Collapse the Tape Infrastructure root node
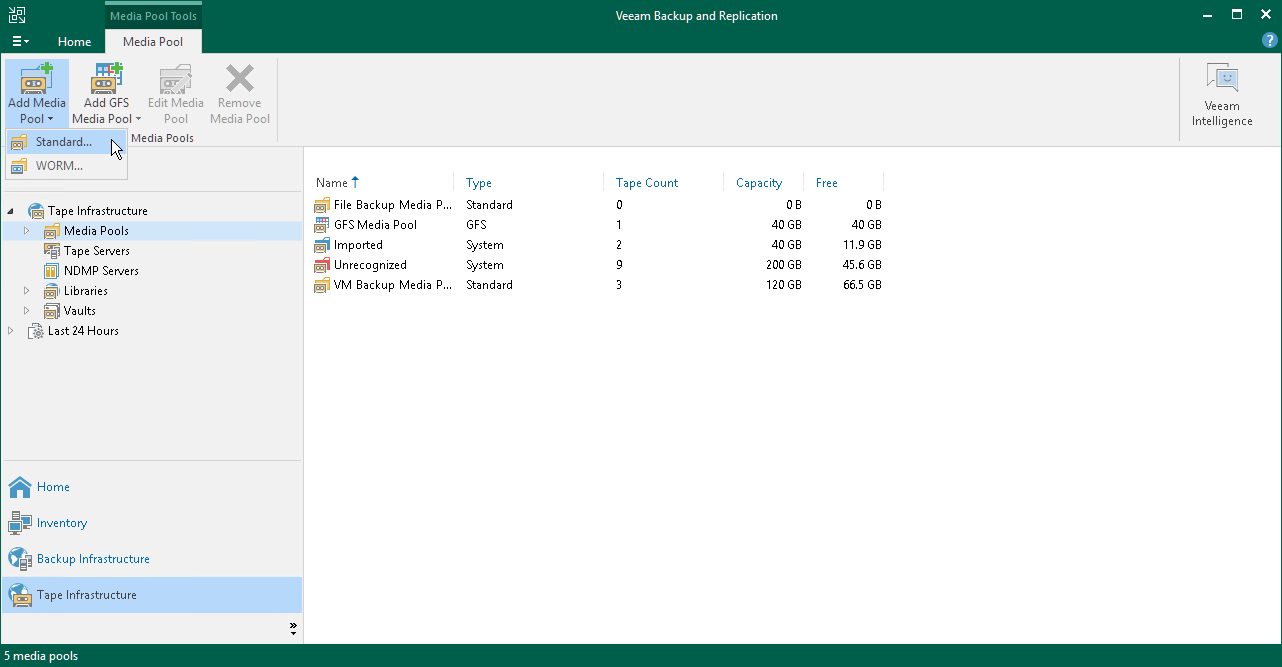 click(x=10, y=210)
